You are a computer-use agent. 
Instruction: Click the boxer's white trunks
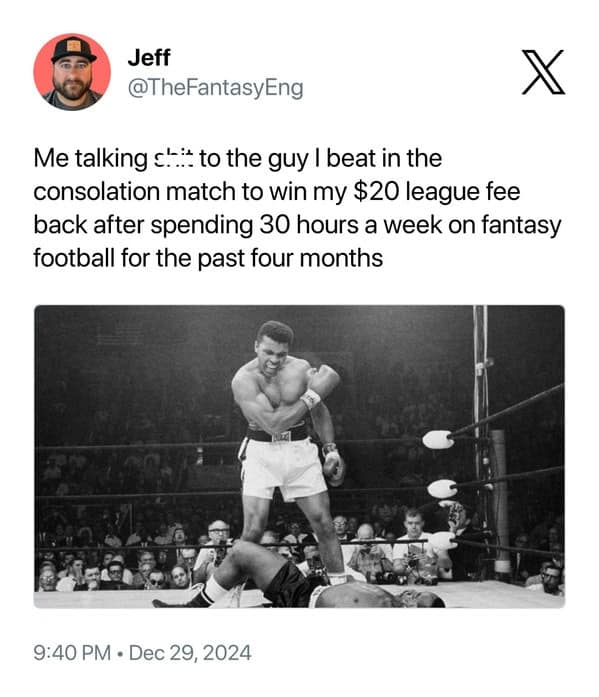click(x=284, y=468)
